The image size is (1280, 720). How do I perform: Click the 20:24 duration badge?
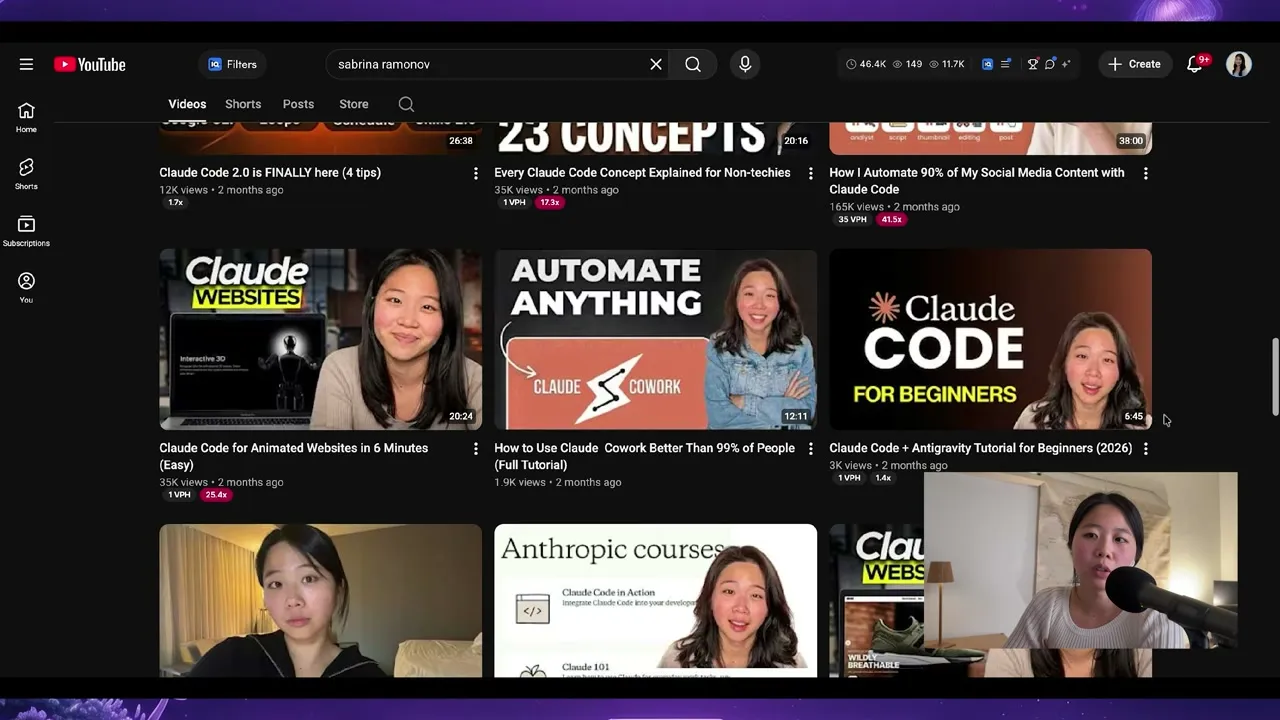461,416
